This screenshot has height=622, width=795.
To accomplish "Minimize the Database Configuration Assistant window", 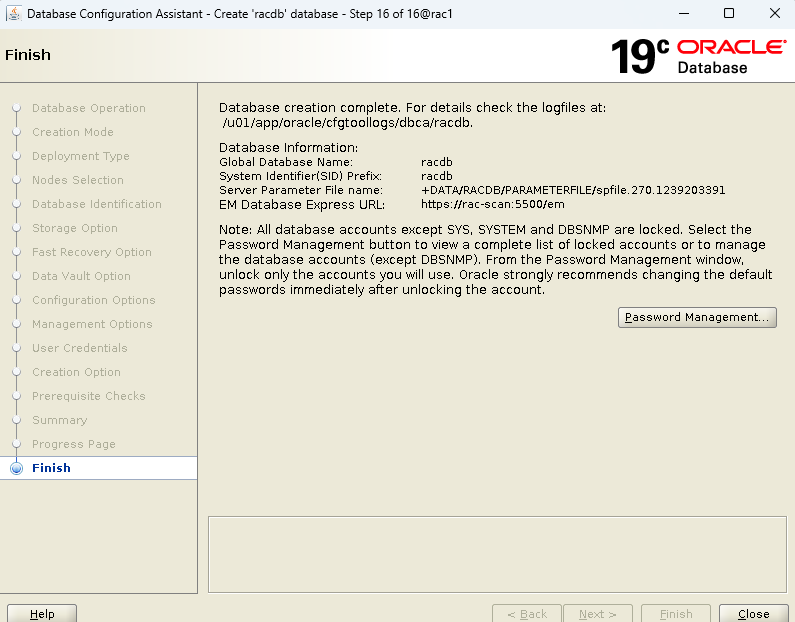I will tap(684, 13).
